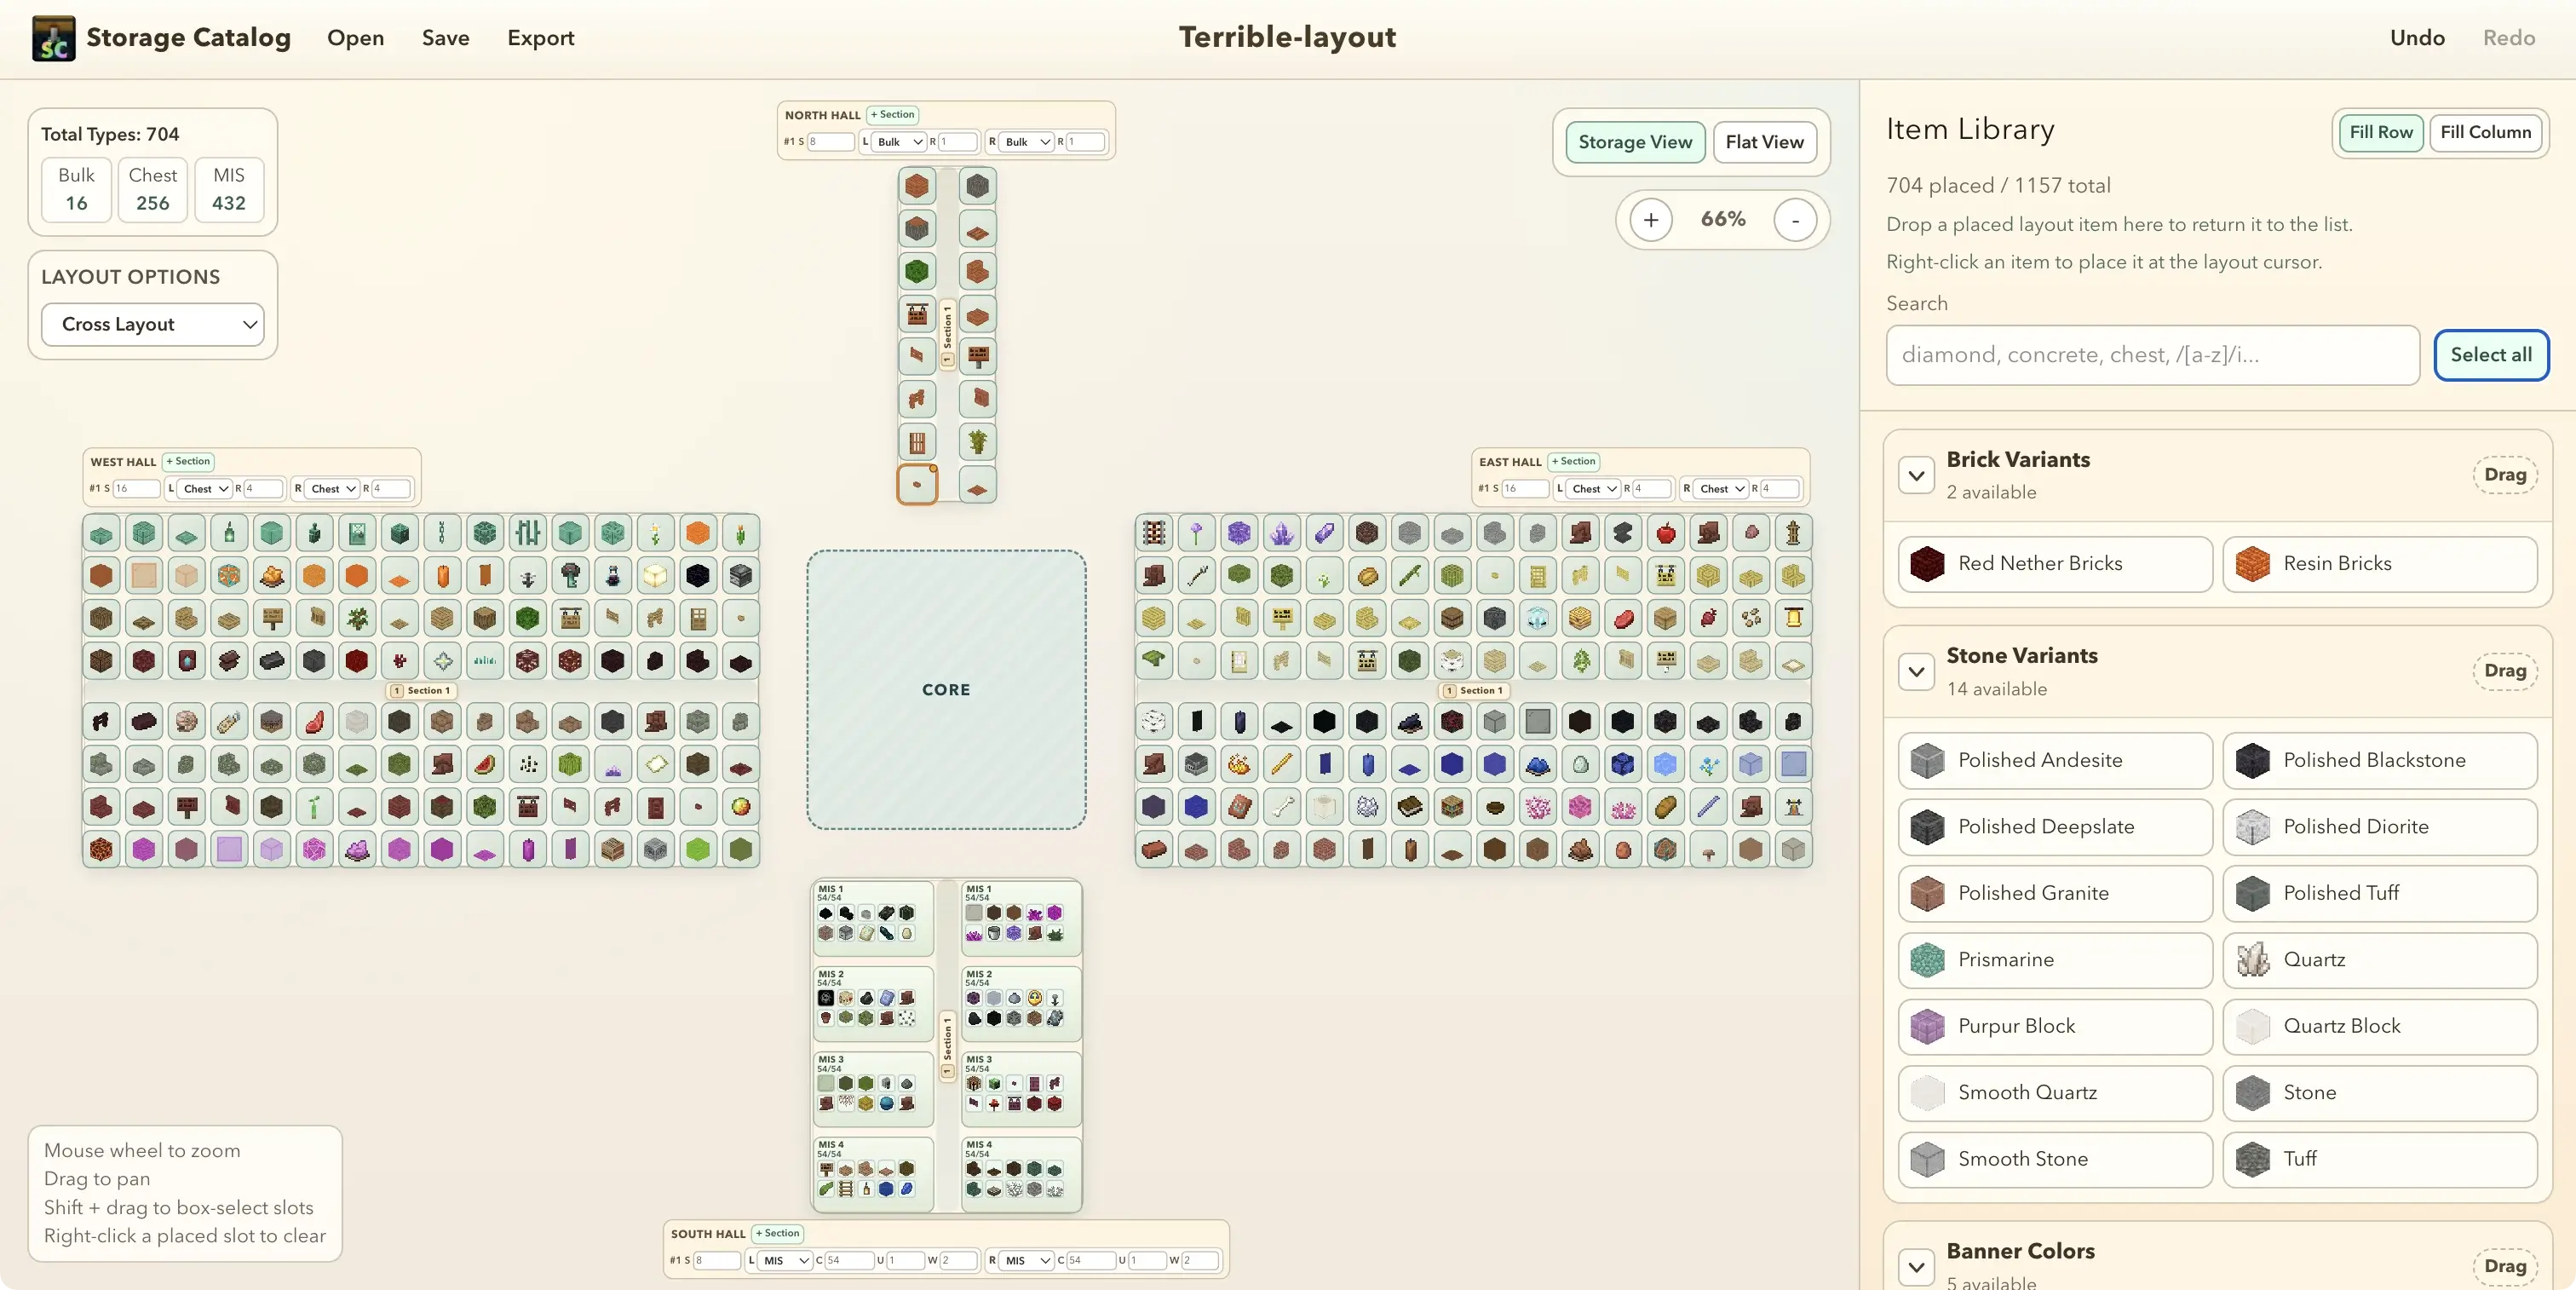Image resolution: width=2576 pixels, height=1290 pixels.
Task: Switch to Flat View
Action: coord(1764,141)
